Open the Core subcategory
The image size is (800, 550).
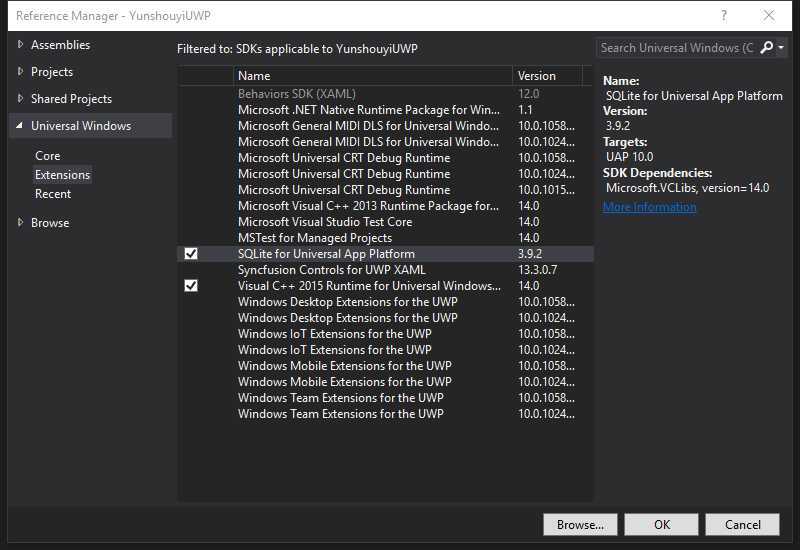[47, 156]
